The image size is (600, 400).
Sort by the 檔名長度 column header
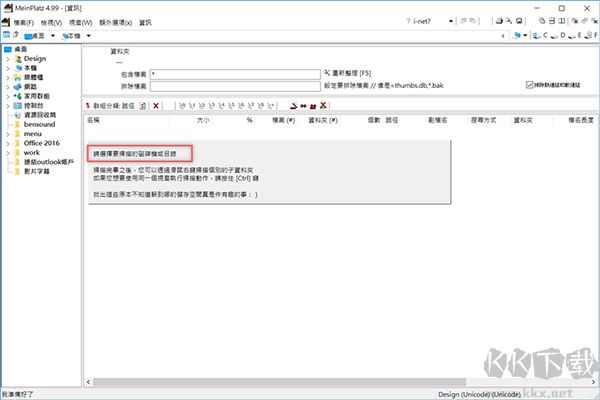point(581,120)
